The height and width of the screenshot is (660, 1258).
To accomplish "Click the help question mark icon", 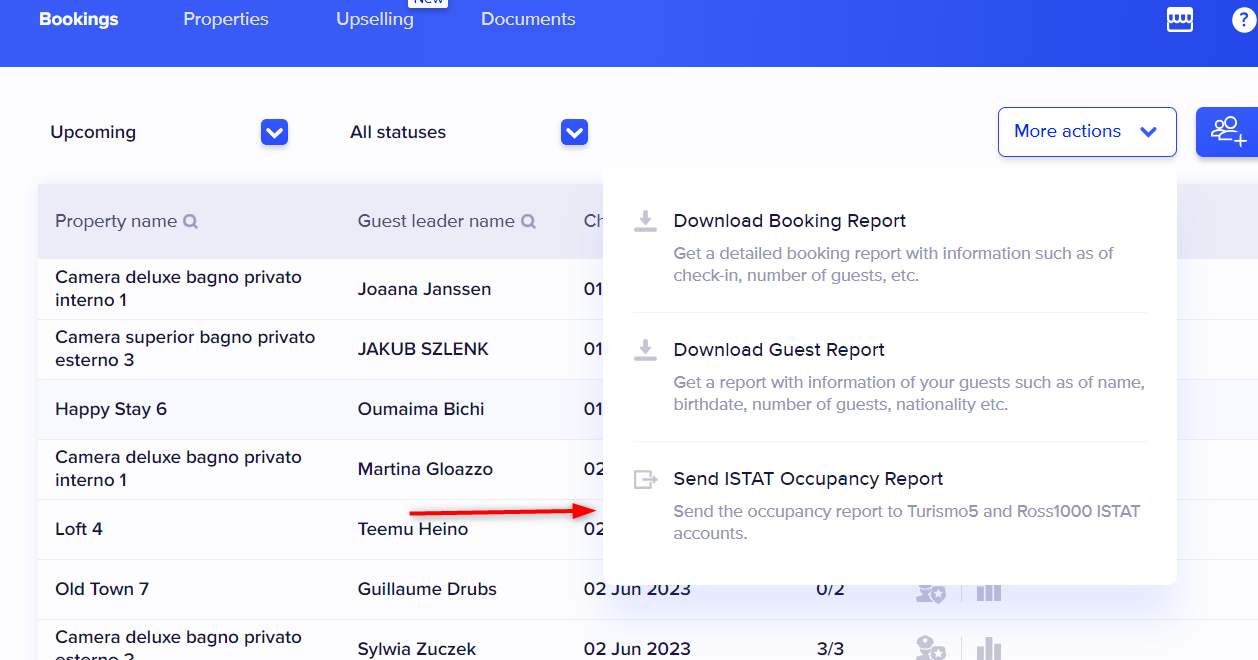I will 1243,20.
